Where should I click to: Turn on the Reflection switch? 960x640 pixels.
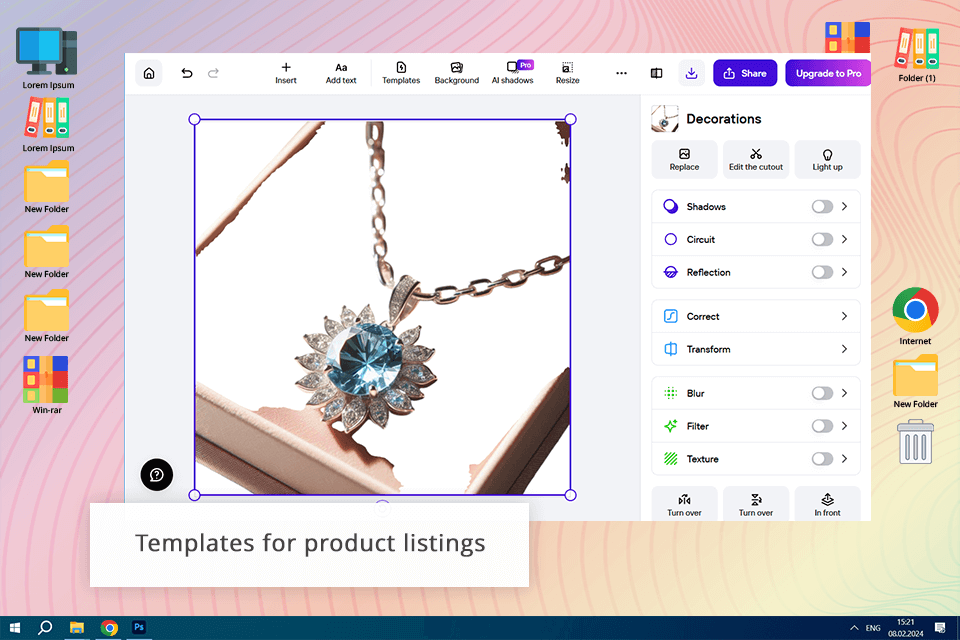coord(822,273)
